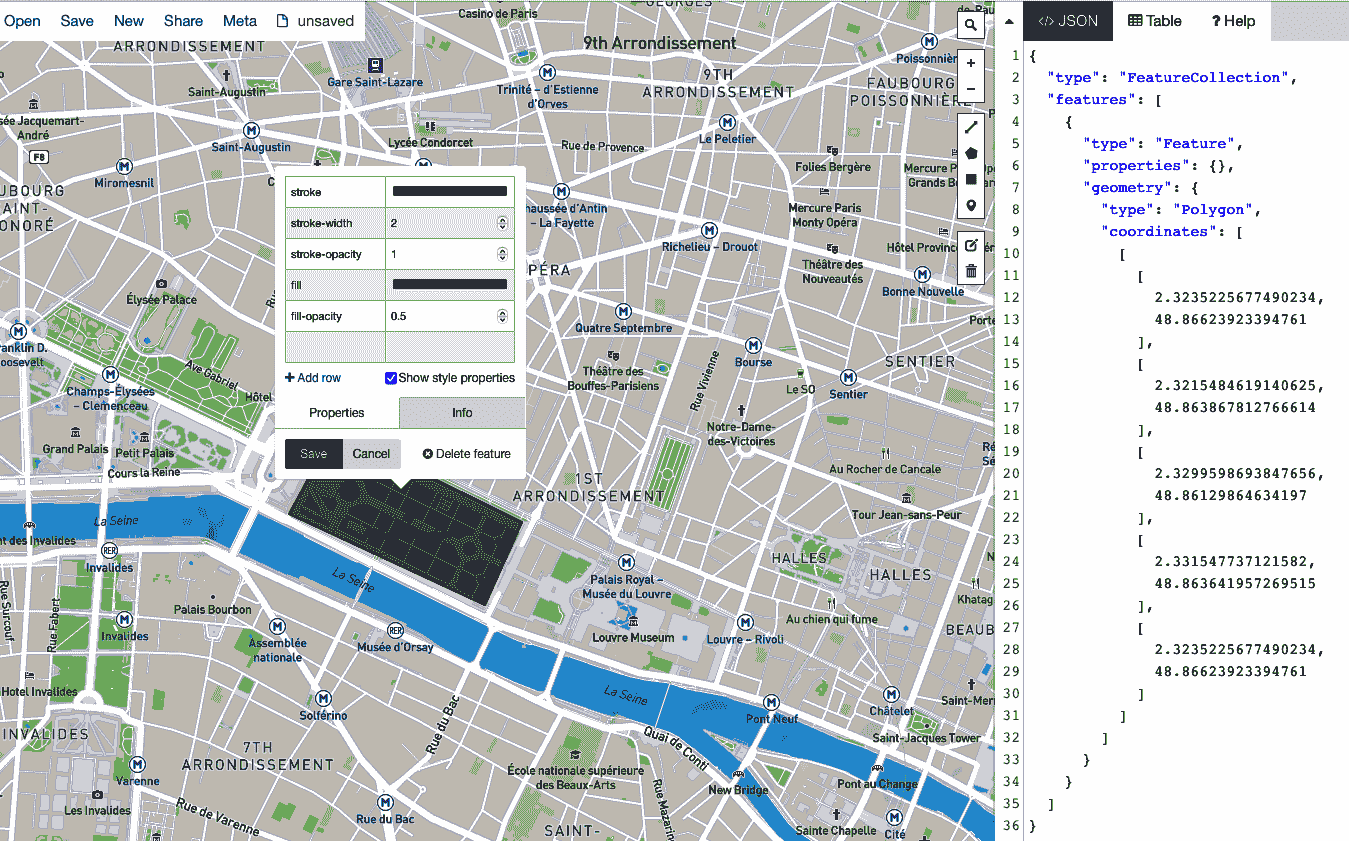The width and height of the screenshot is (1349, 841).
Task: Click the Palais Bourbon map label
Action: (213, 609)
